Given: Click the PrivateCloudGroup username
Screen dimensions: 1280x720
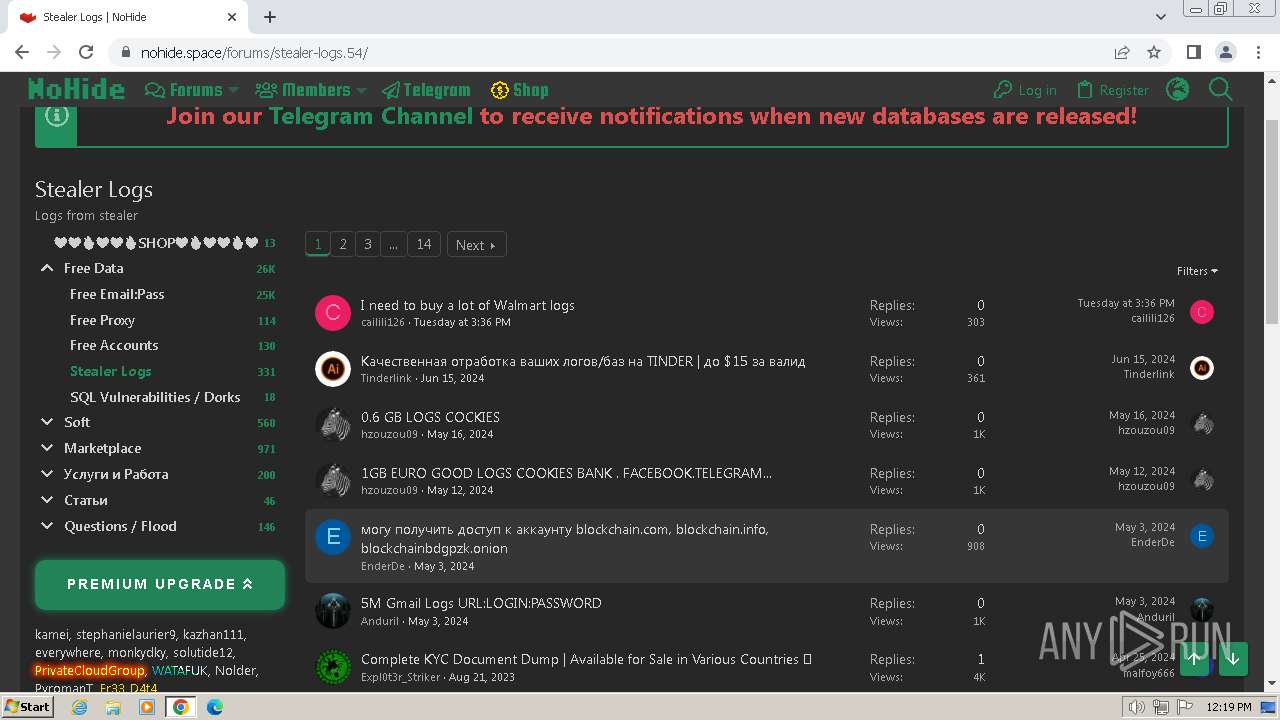Looking at the screenshot, I should (x=90, y=670).
